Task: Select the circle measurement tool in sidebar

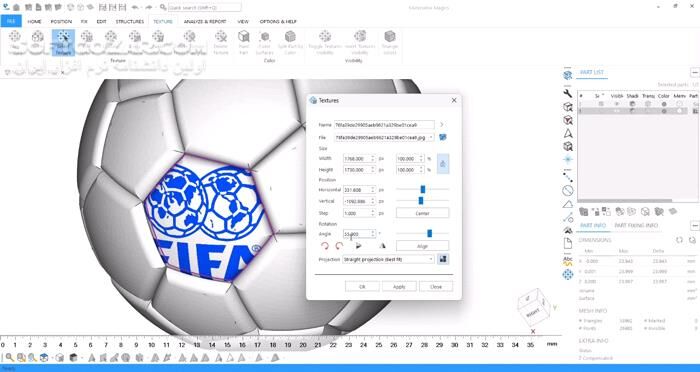Action: [567, 191]
